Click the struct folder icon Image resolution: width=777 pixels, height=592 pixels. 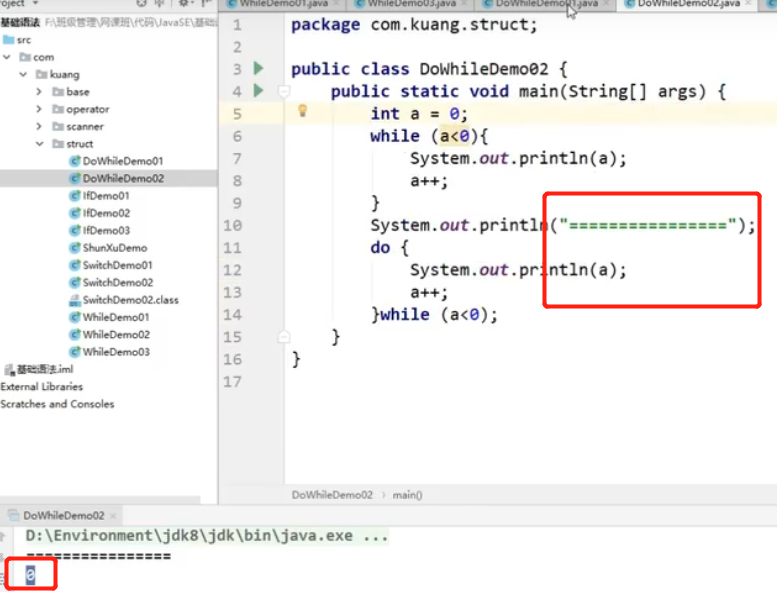pyautogui.click(x=58, y=144)
